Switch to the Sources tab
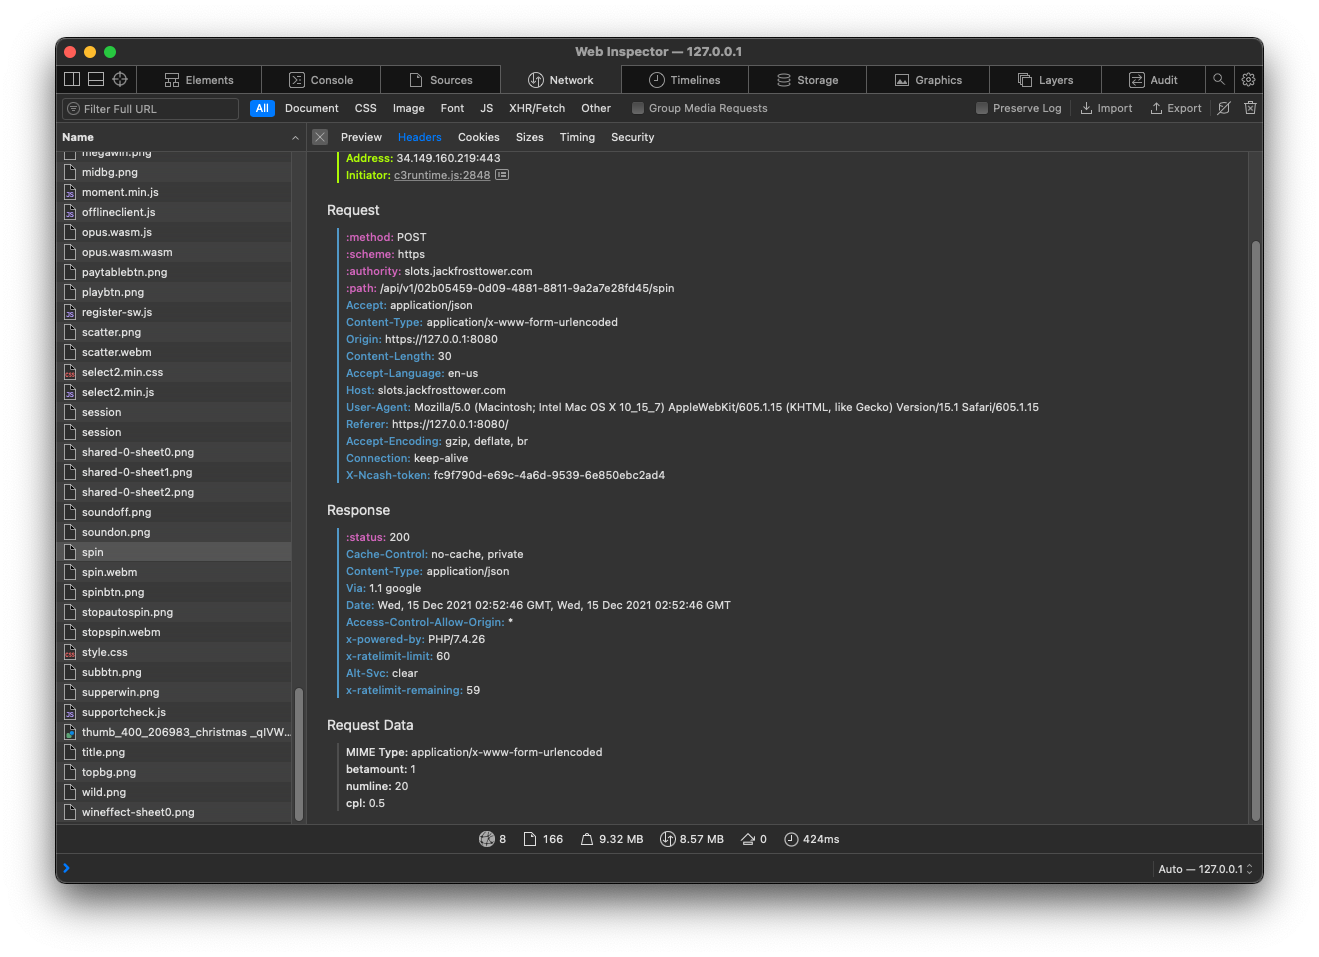 pyautogui.click(x=441, y=80)
